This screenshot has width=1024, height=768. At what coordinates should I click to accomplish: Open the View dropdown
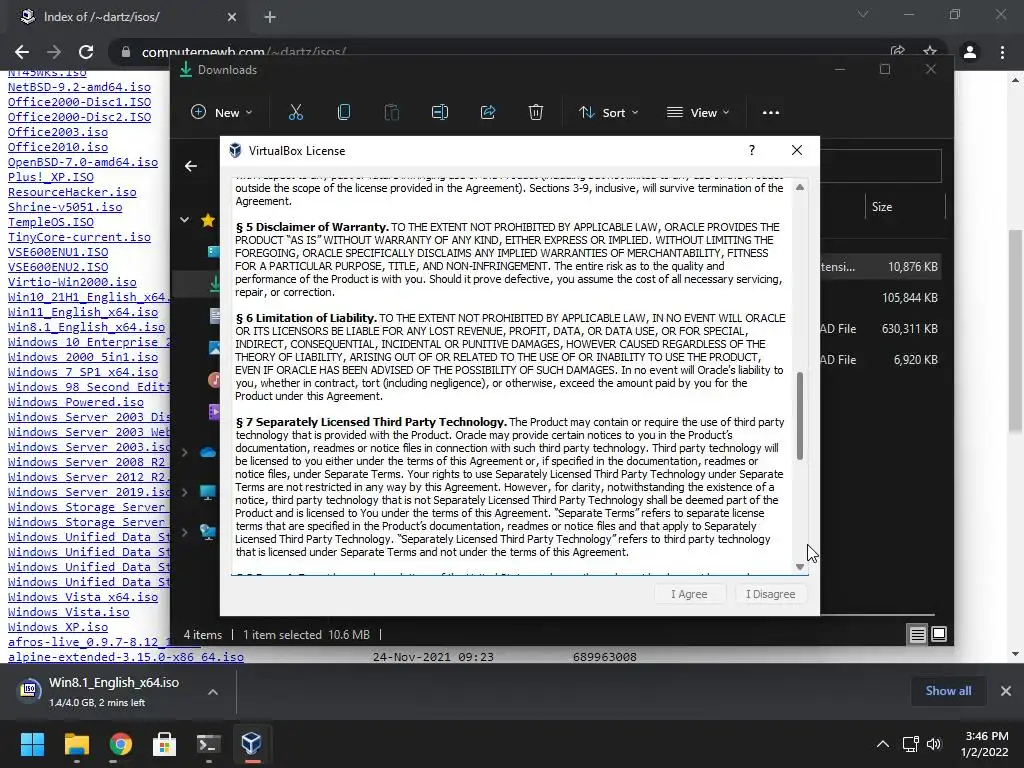point(697,112)
